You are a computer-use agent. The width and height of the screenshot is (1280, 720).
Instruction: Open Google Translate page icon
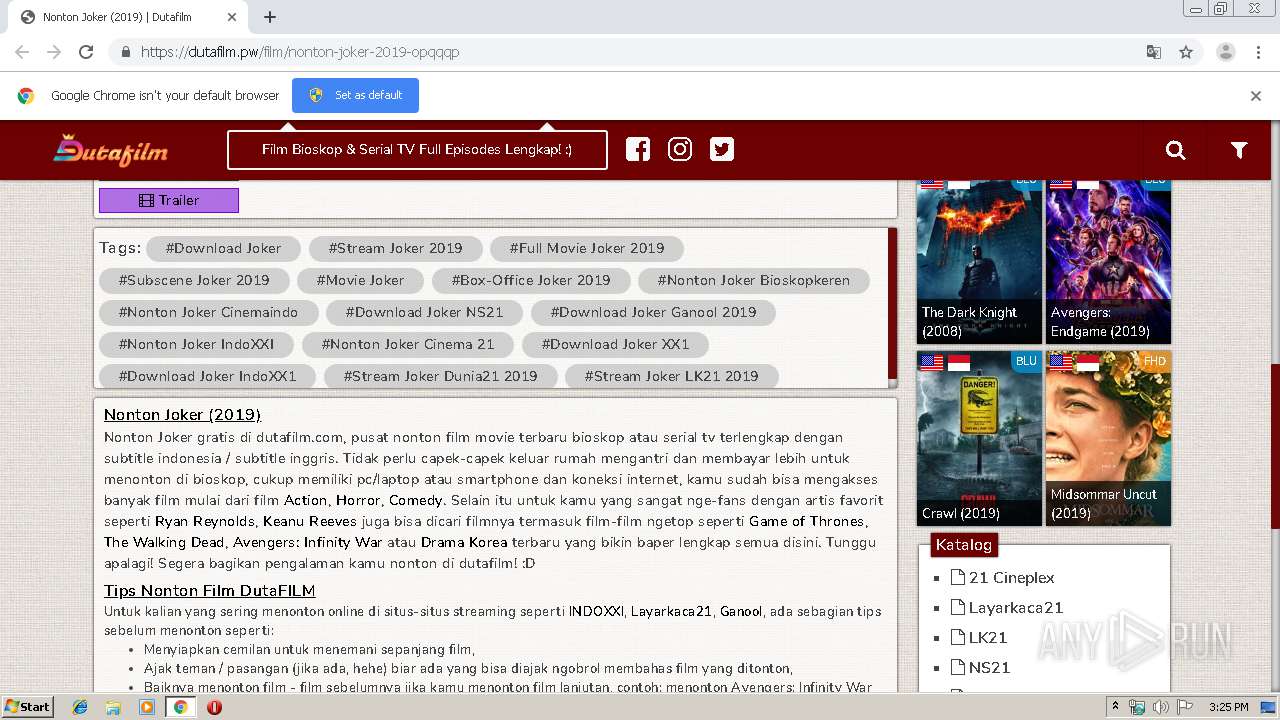coord(1154,52)
